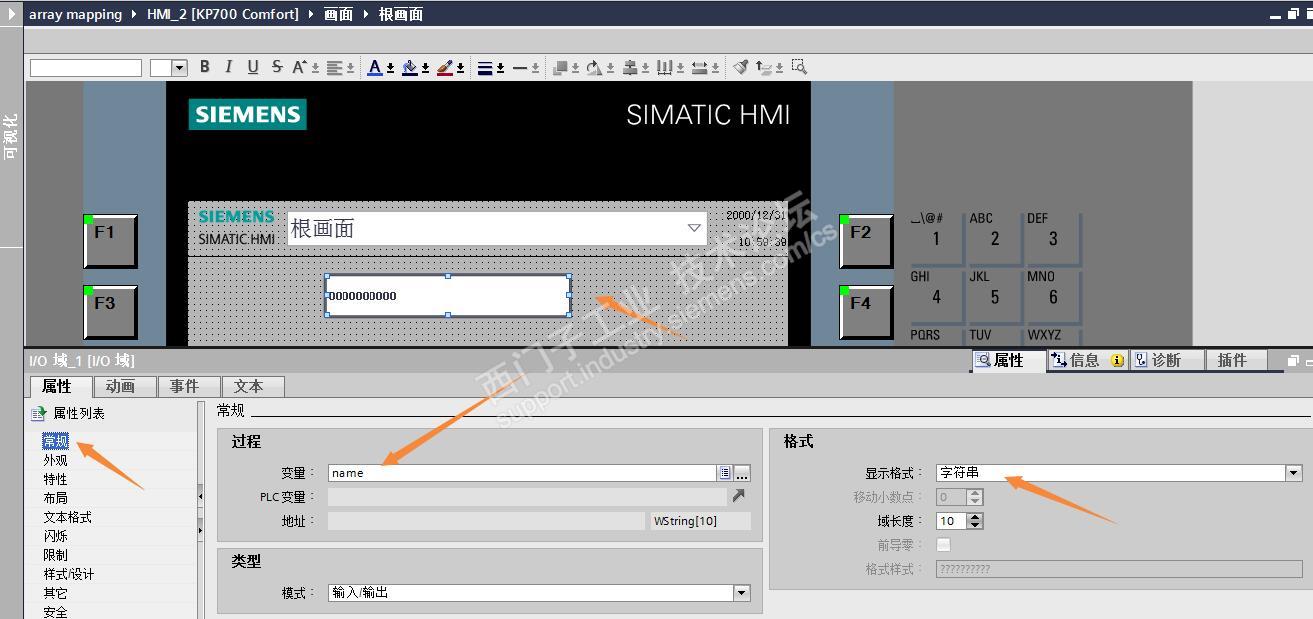Click the font name input box
This screenshot has width=1313, height=619.
86,68
